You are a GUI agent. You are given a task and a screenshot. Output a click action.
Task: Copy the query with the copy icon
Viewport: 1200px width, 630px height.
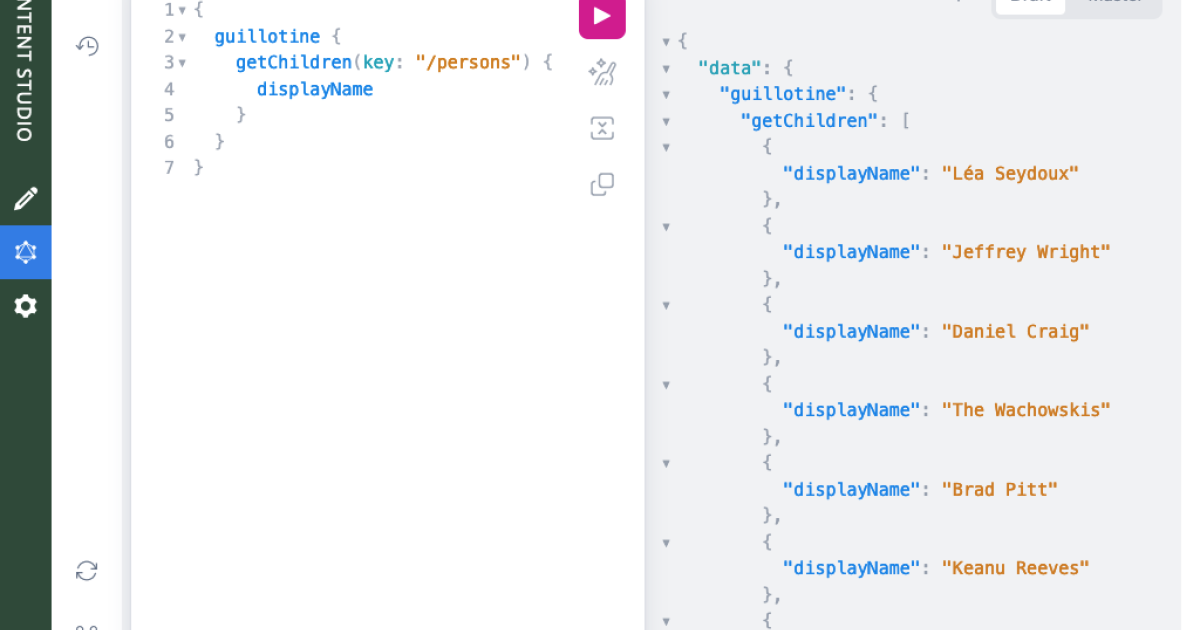coord(602,184)
